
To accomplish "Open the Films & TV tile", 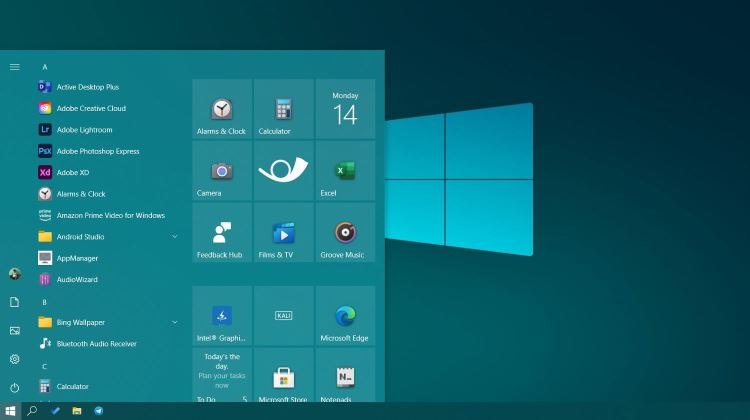I will (284, 232).
